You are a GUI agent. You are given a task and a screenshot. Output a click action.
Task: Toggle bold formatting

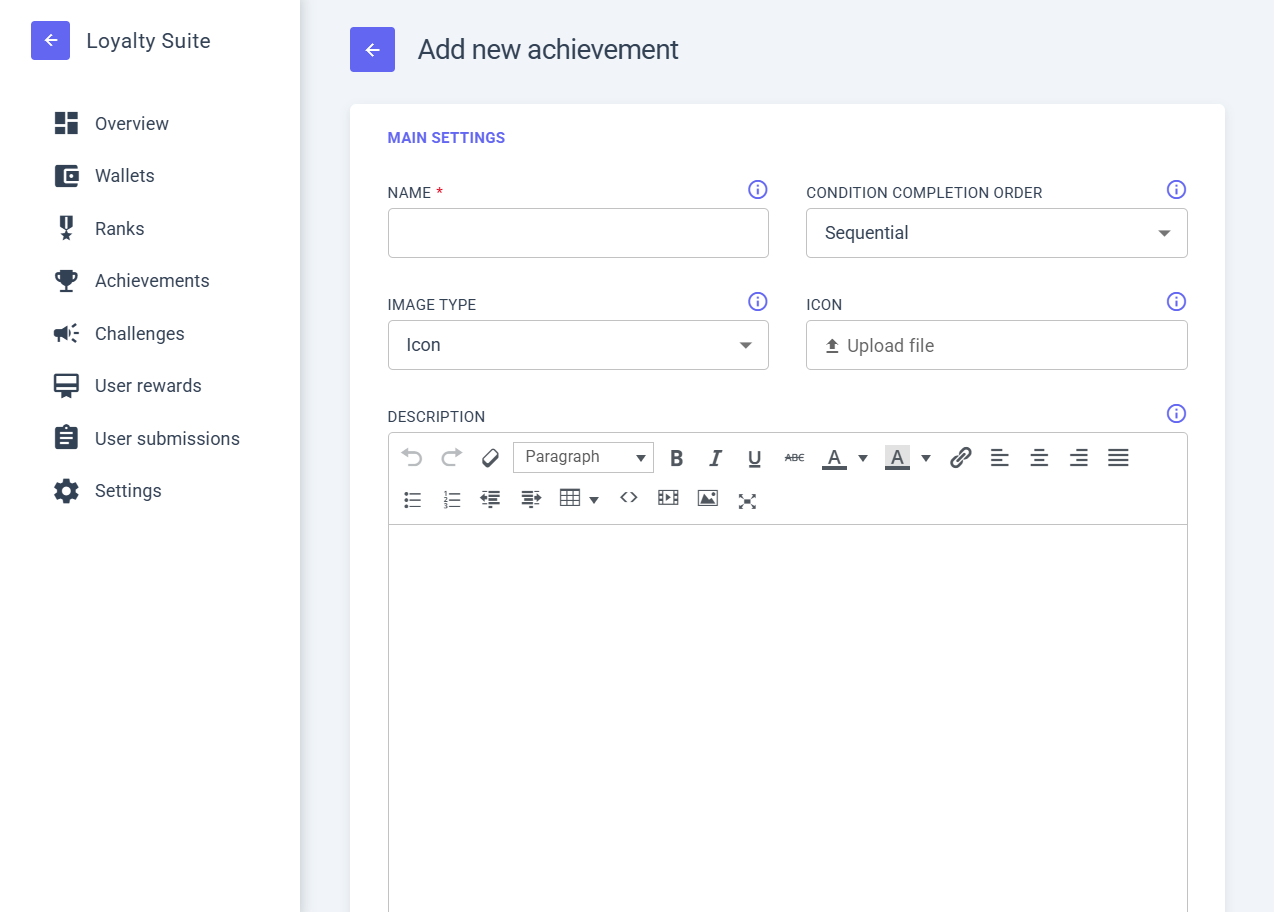click(x=676, y=458)
